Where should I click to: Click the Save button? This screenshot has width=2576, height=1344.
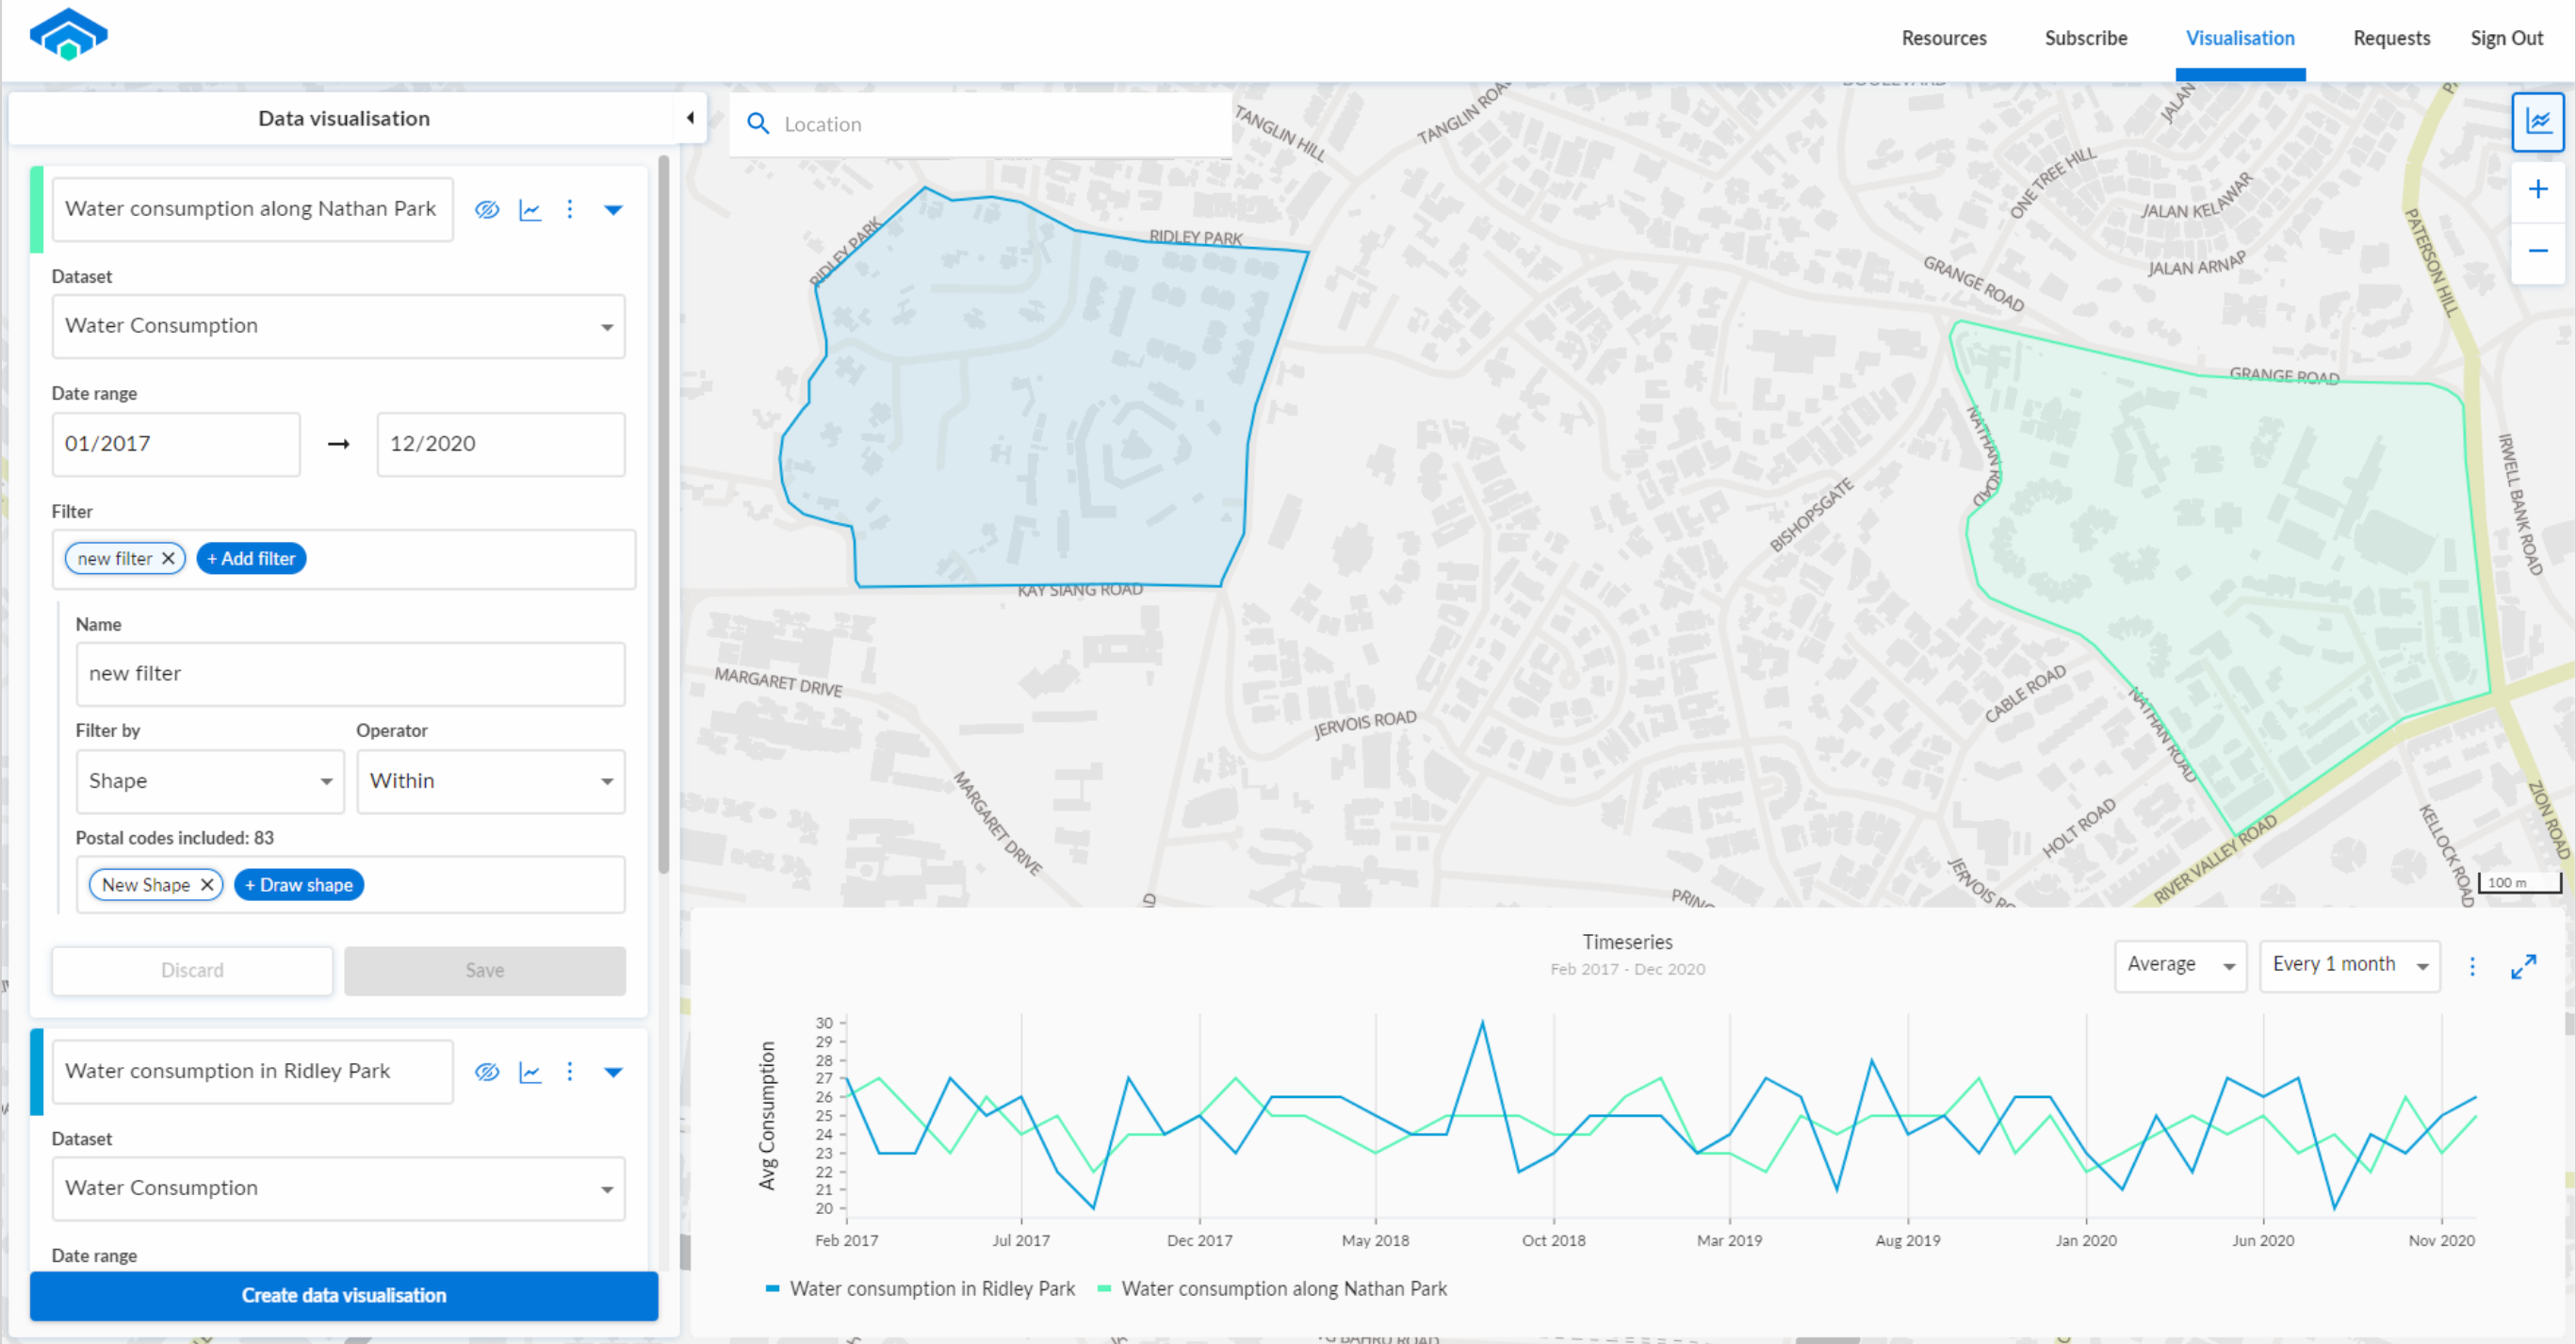point(485,970)
